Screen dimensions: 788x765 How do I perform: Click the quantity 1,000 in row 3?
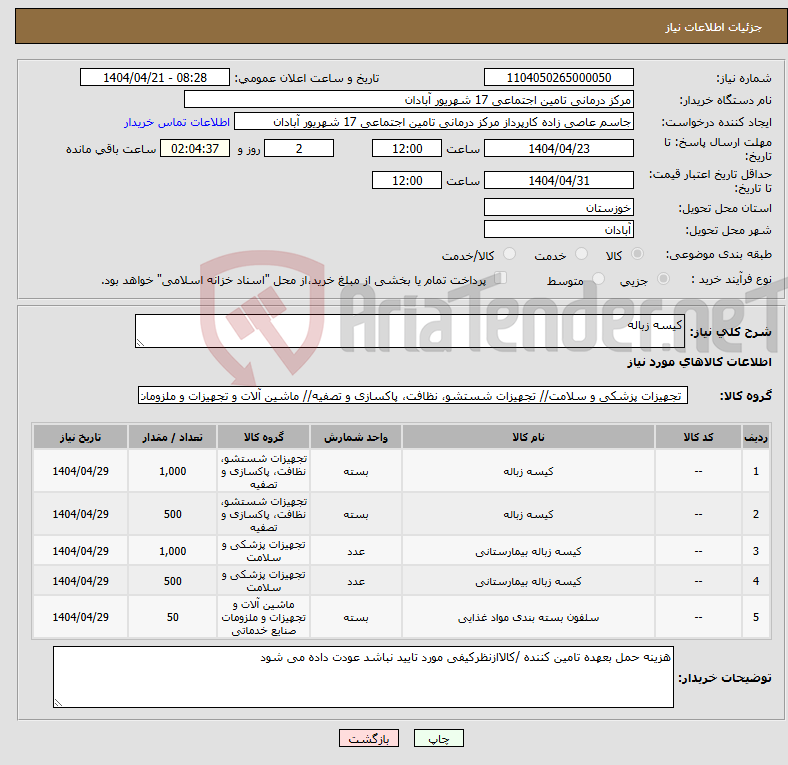point(172,551)
